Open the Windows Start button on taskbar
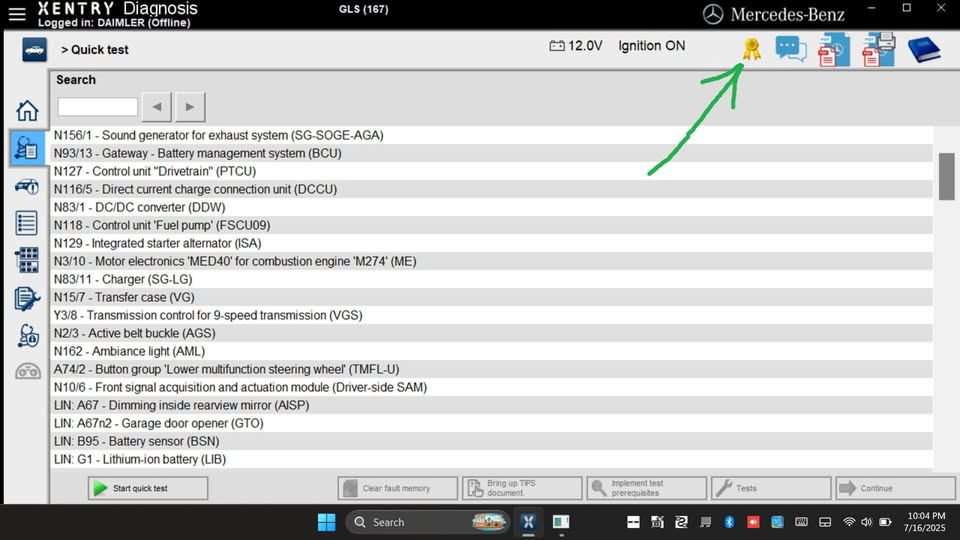Image resolution: width=960 pixels, height=540 pixels. click(326, 522)
